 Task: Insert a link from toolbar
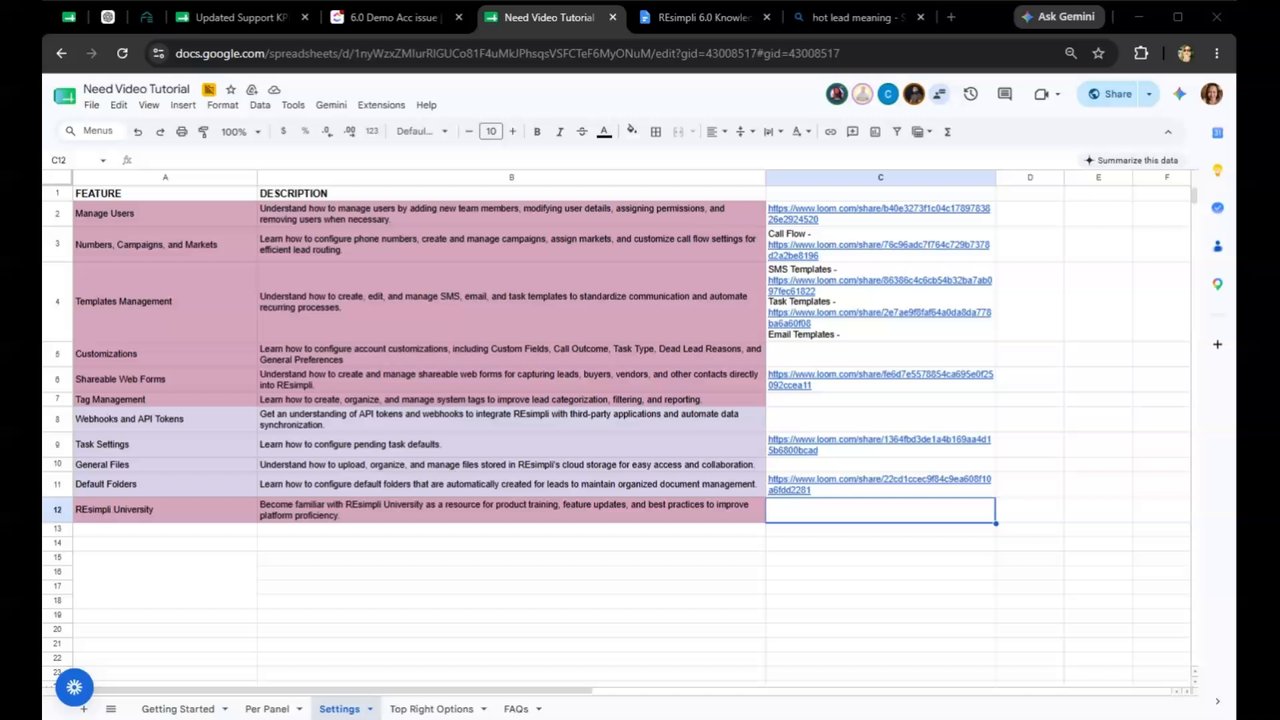click(830, 132)
